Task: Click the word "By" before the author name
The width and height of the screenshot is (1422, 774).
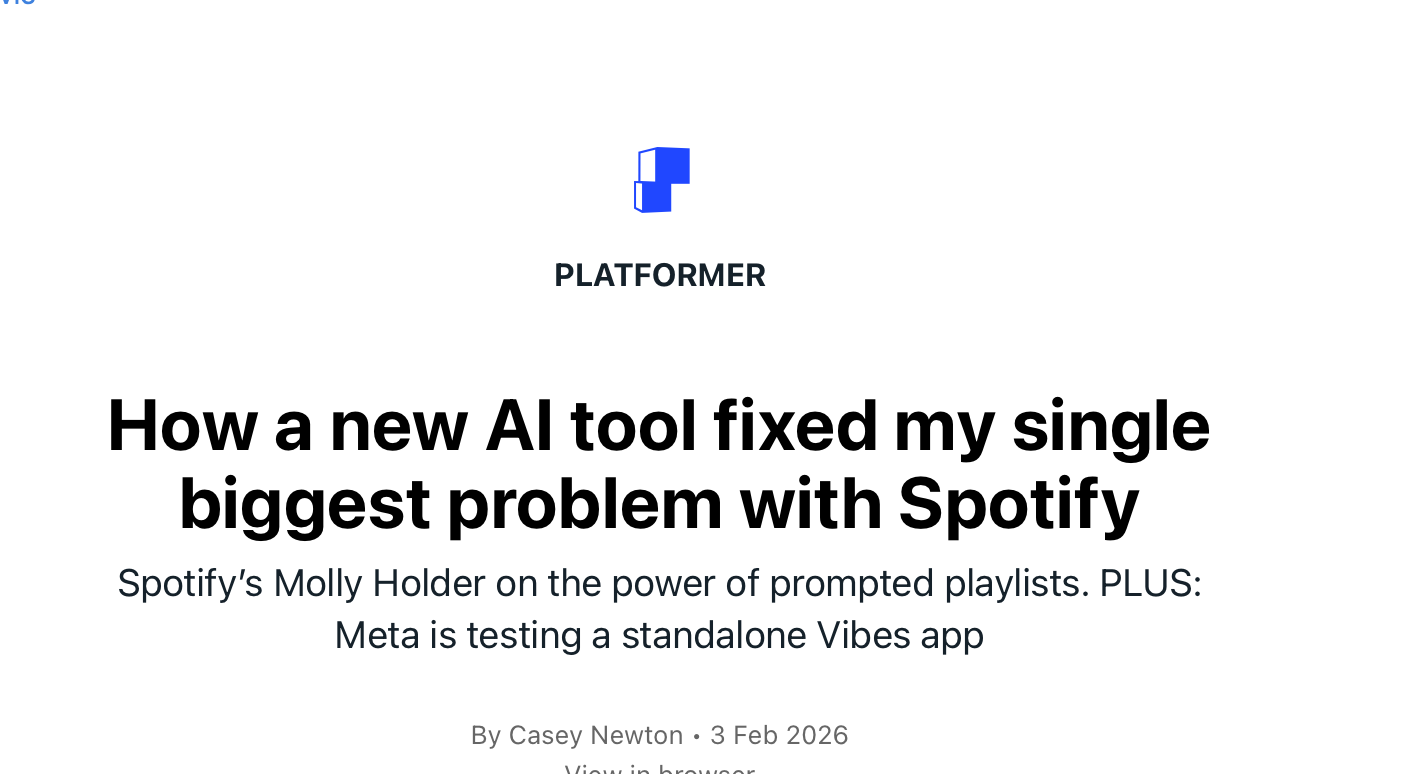Action: (486, 736)
